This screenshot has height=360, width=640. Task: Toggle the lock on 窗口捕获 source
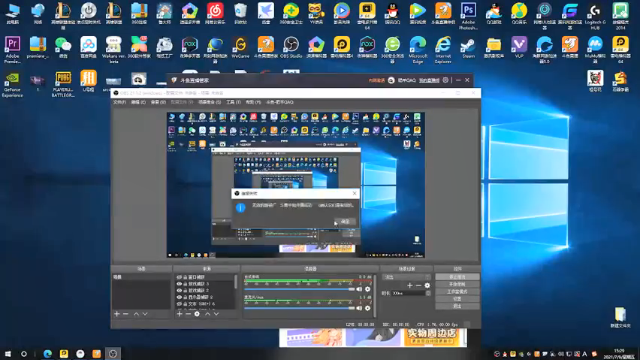point(185,277)
